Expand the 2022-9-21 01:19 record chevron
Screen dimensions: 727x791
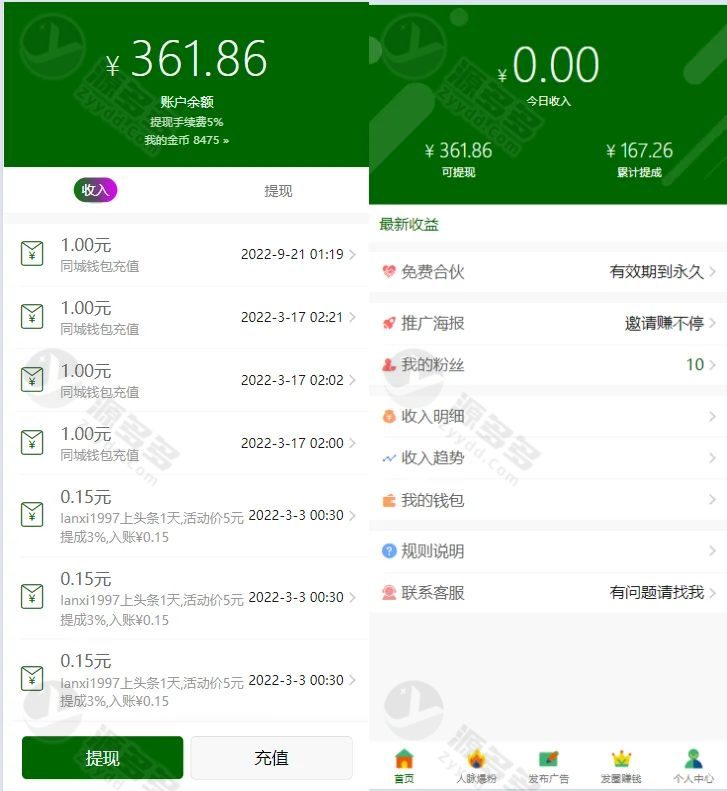click(352, 254)
